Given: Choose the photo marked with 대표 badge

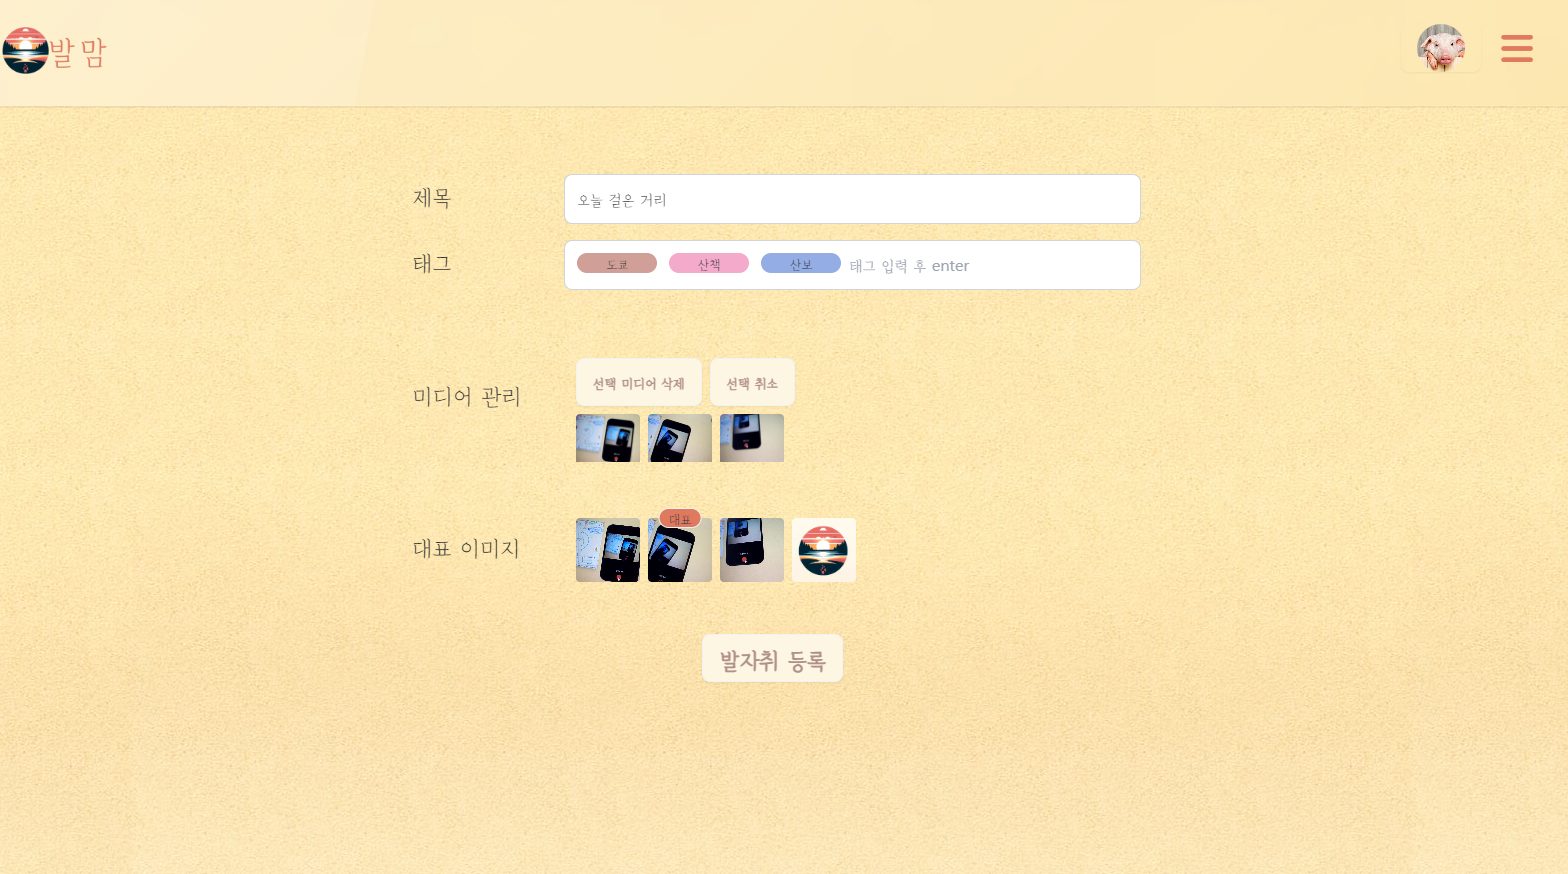Looking at the screenshot, I should [680, 552].
